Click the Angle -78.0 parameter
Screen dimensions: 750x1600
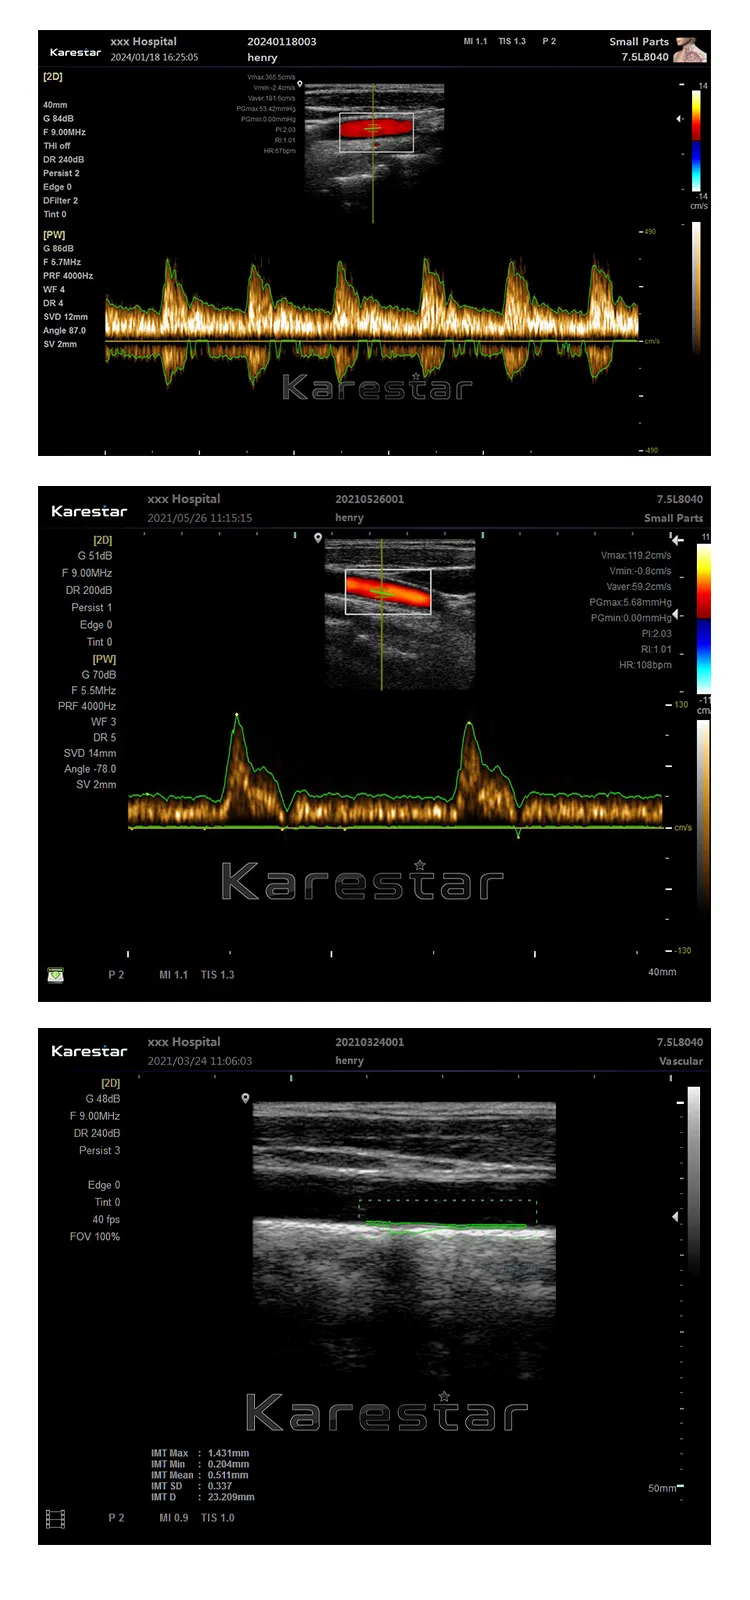pos(90,769)
